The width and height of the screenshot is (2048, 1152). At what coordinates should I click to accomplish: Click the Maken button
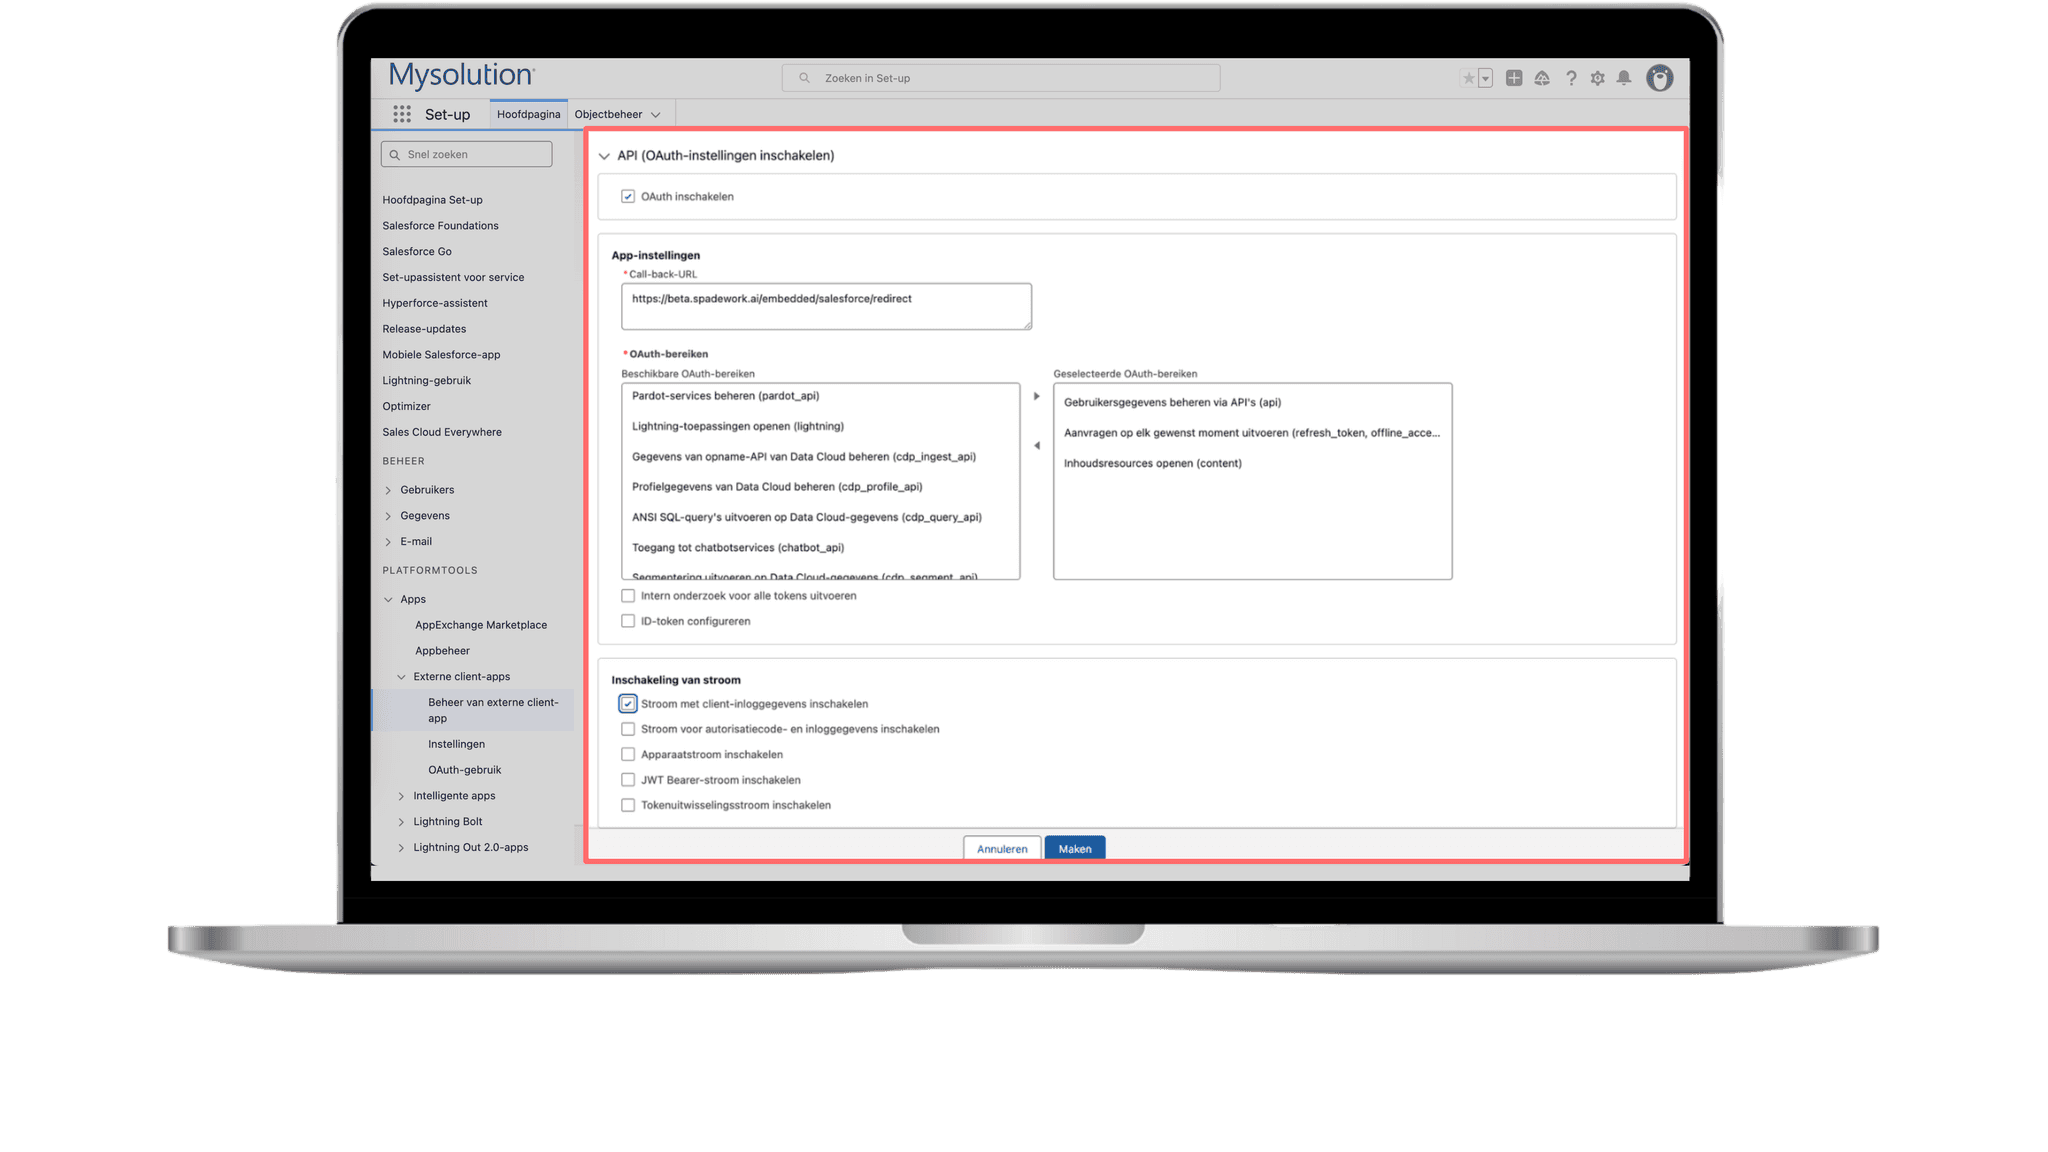coord(1075,848)
